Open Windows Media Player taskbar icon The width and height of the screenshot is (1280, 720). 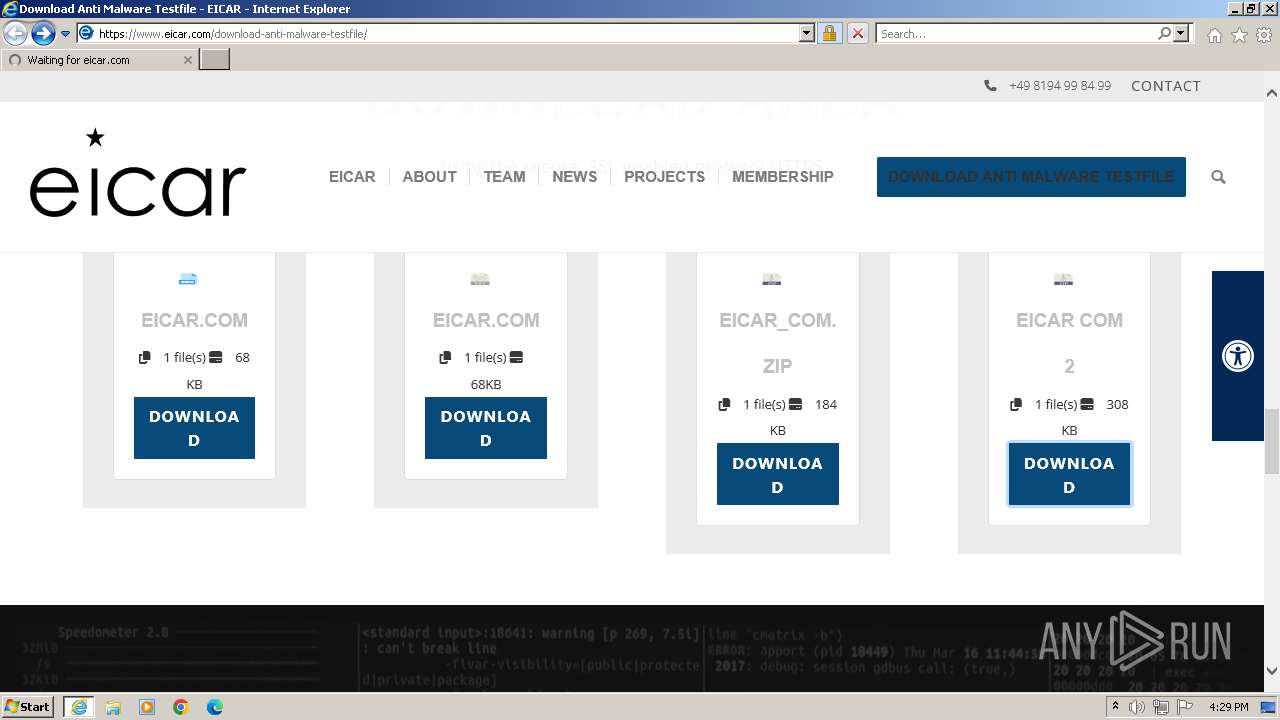pyautogui.click(x=147, y=707)
